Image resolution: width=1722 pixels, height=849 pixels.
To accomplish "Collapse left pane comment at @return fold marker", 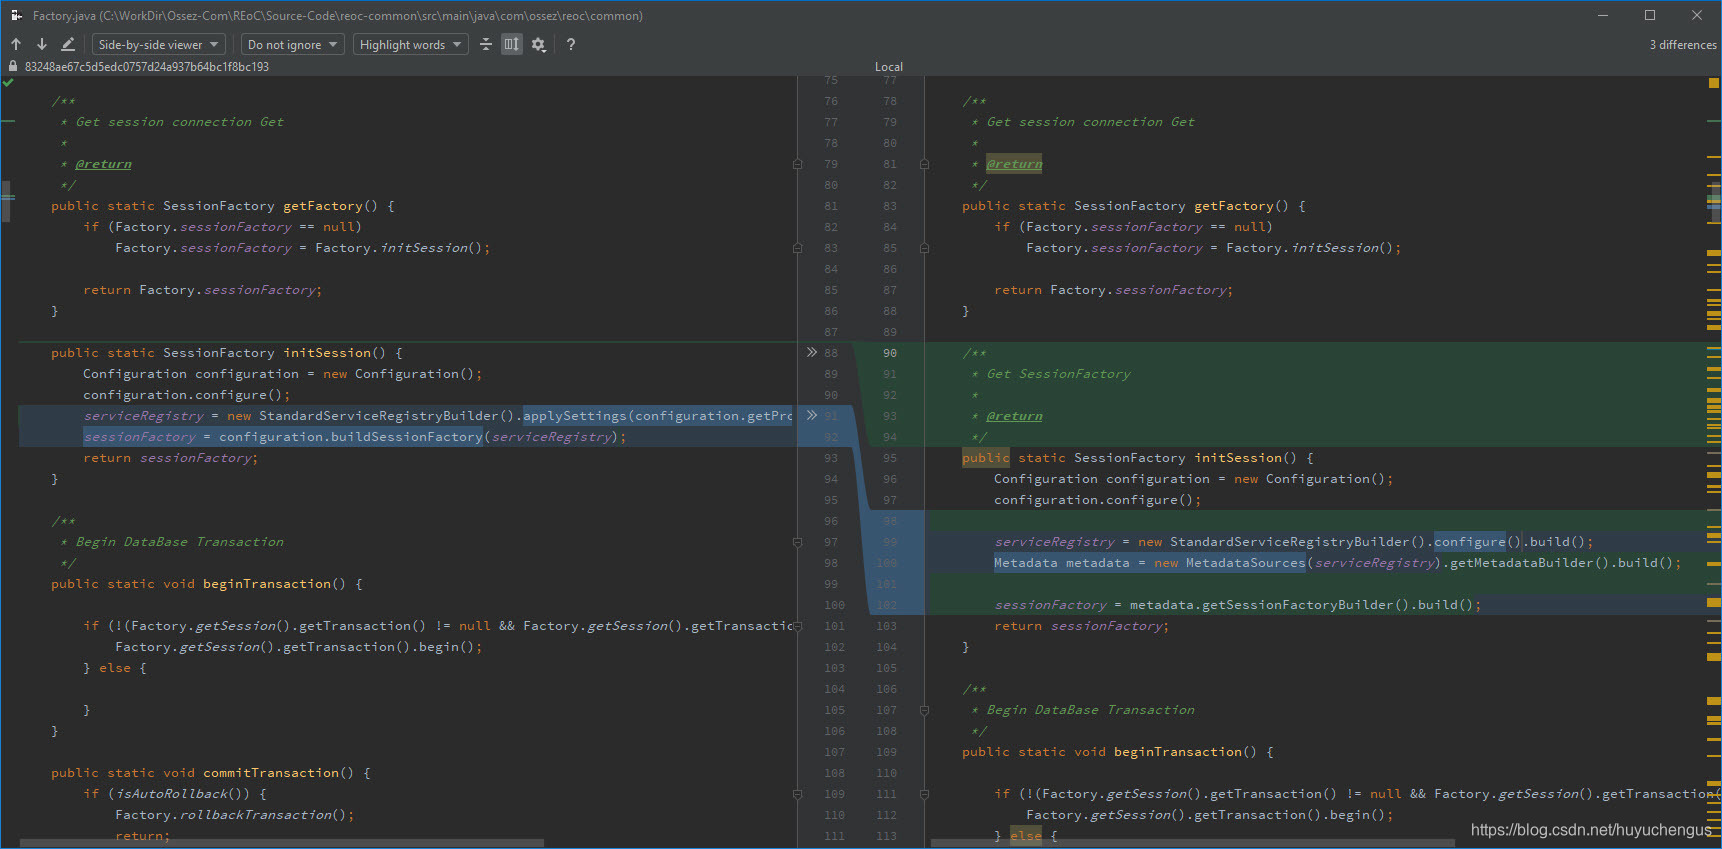I will [x=797, y=164].
